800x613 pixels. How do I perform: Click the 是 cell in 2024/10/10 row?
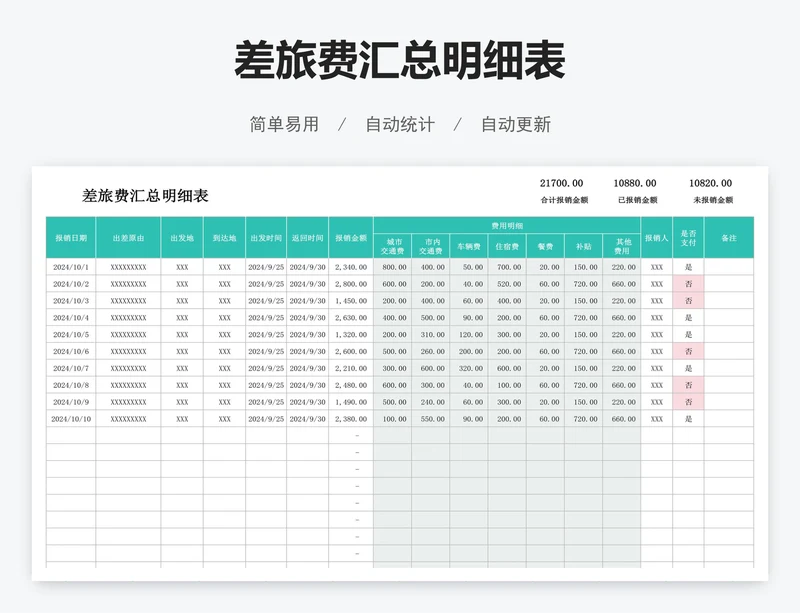click(x=688, y=419)
